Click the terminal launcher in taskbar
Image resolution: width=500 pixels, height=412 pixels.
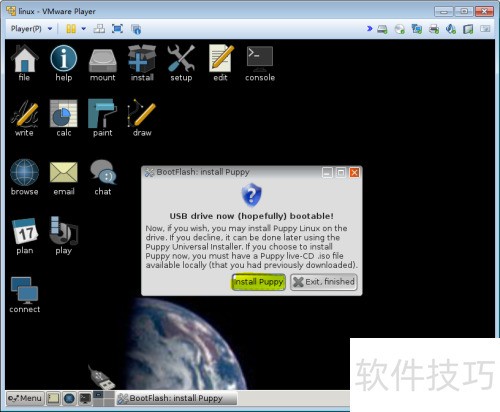point(85,398)
